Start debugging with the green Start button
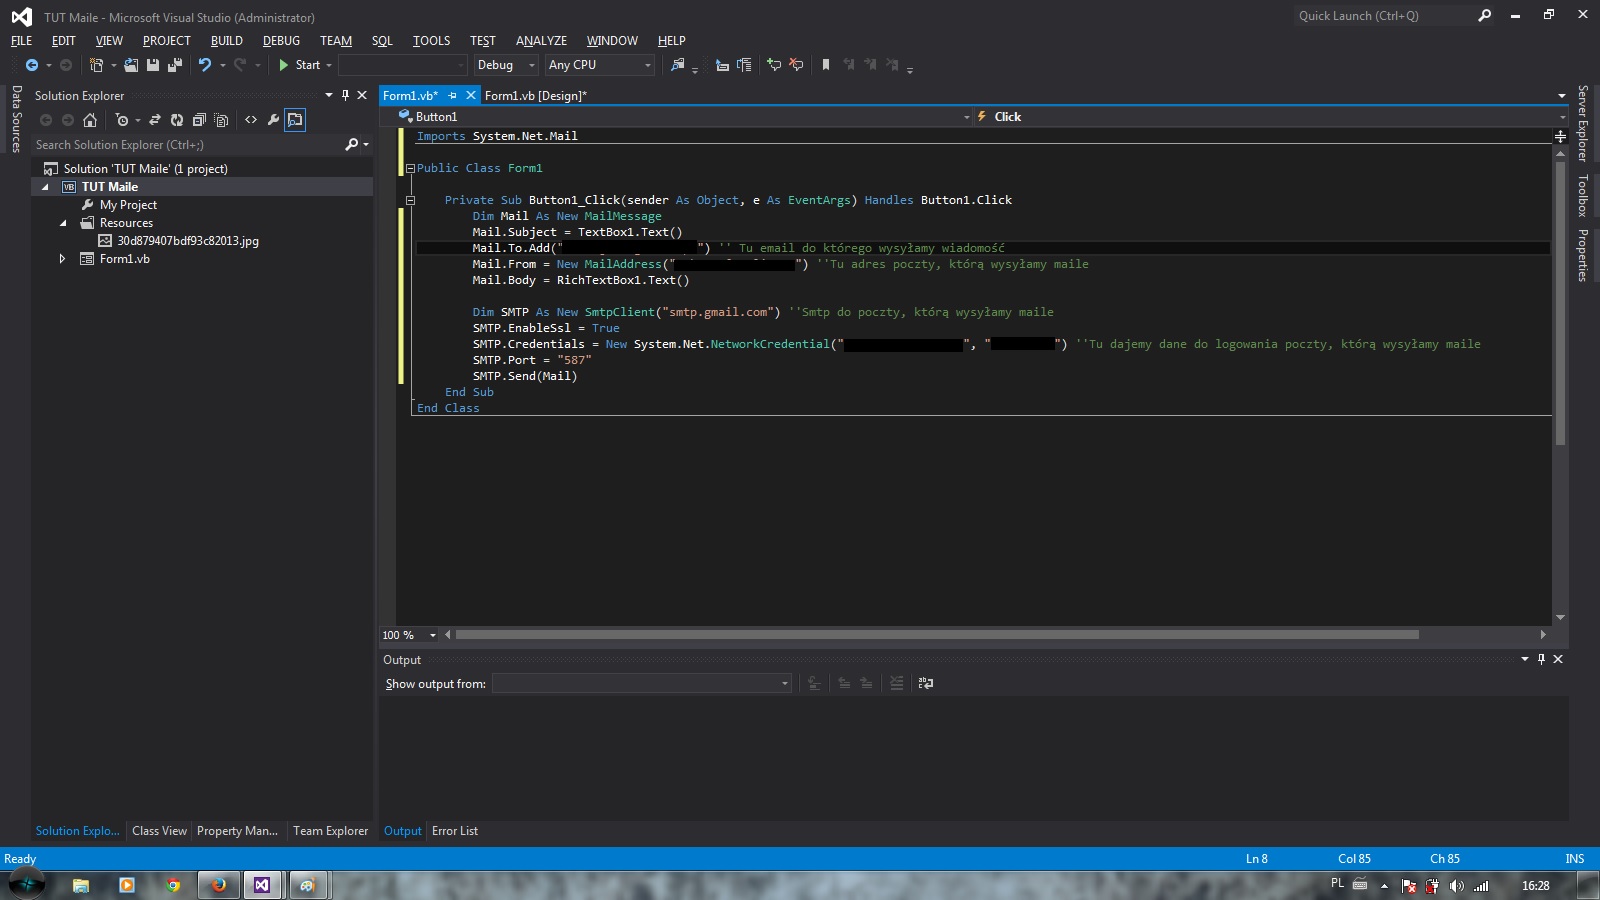This screenshot has height=900, width=1600. pyautogui.click(x=299, y=65)
